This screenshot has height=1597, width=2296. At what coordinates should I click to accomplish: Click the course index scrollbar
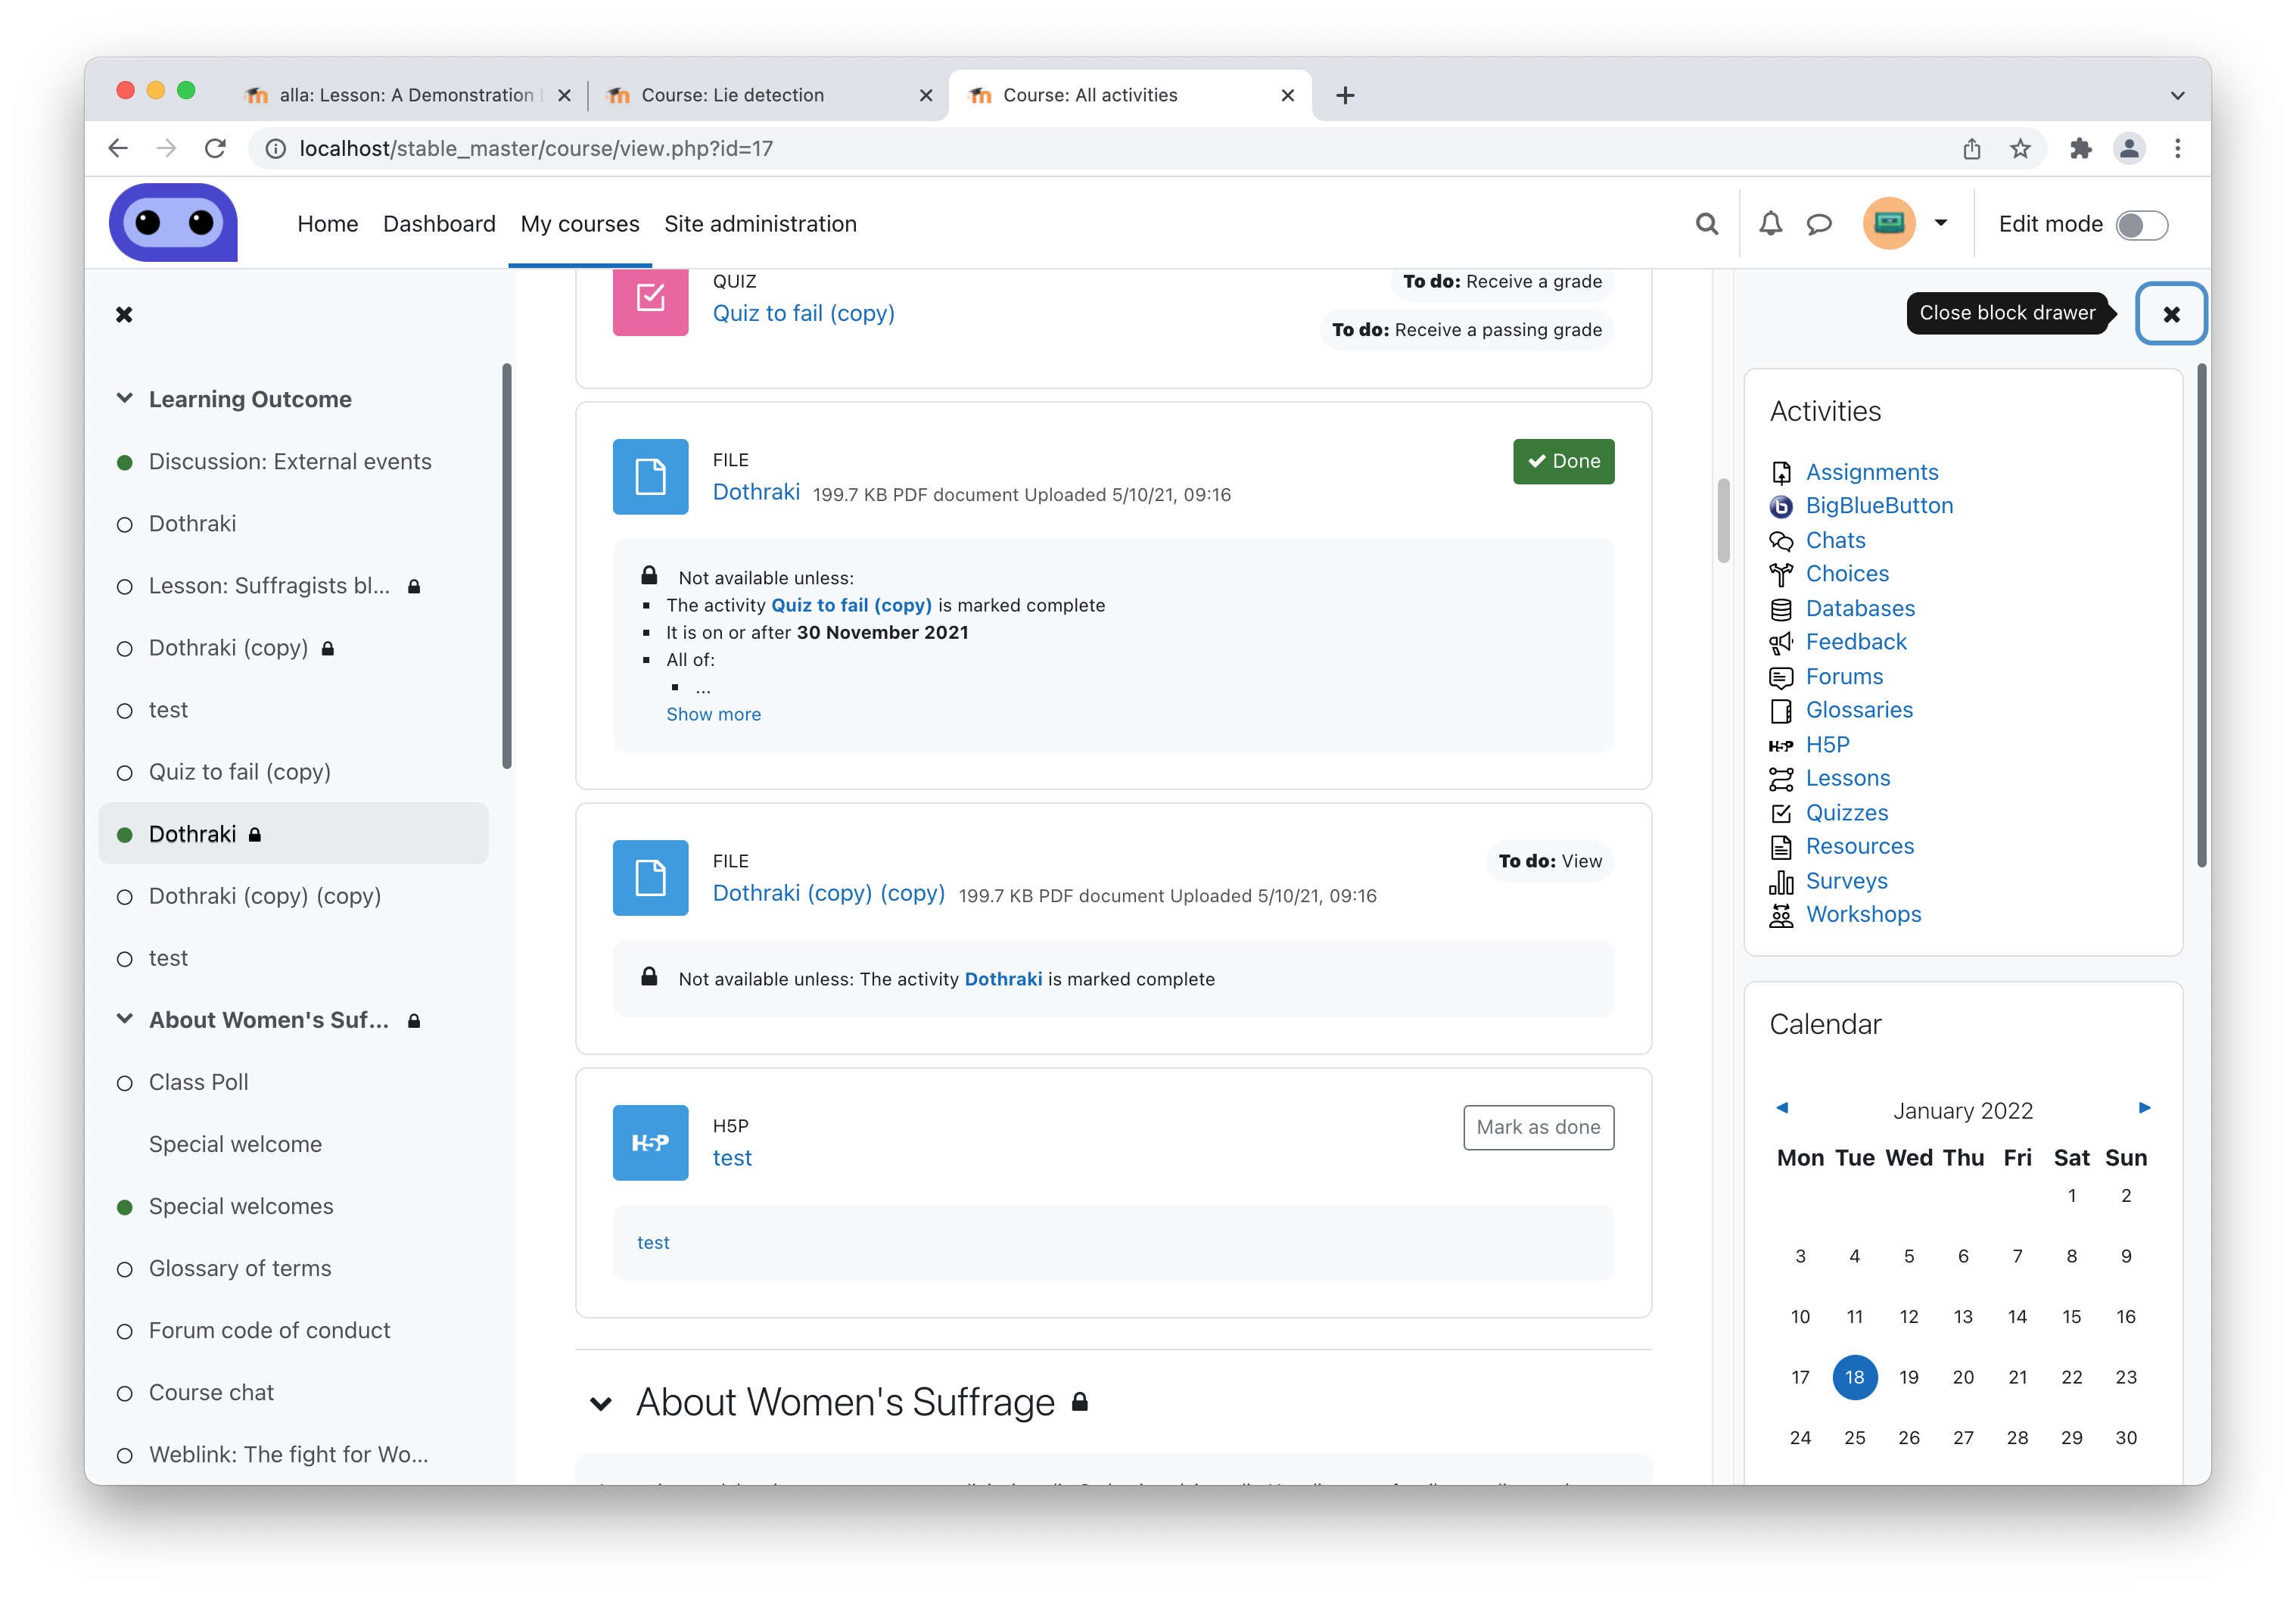[x=507, y=566]
